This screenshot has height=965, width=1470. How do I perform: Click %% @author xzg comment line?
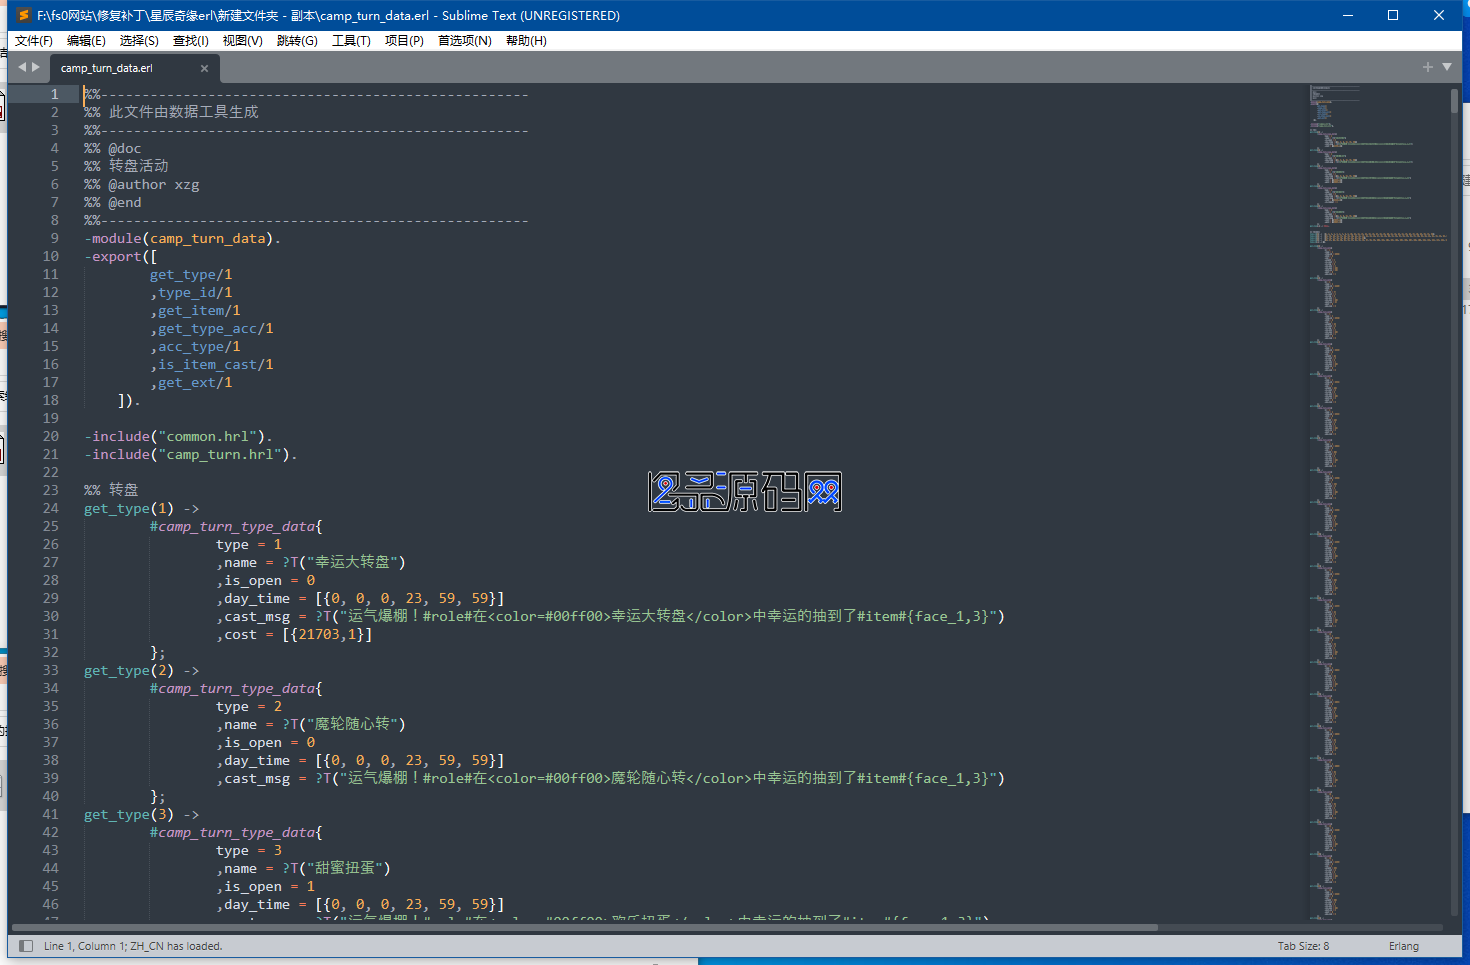click(x=141, y=184)
